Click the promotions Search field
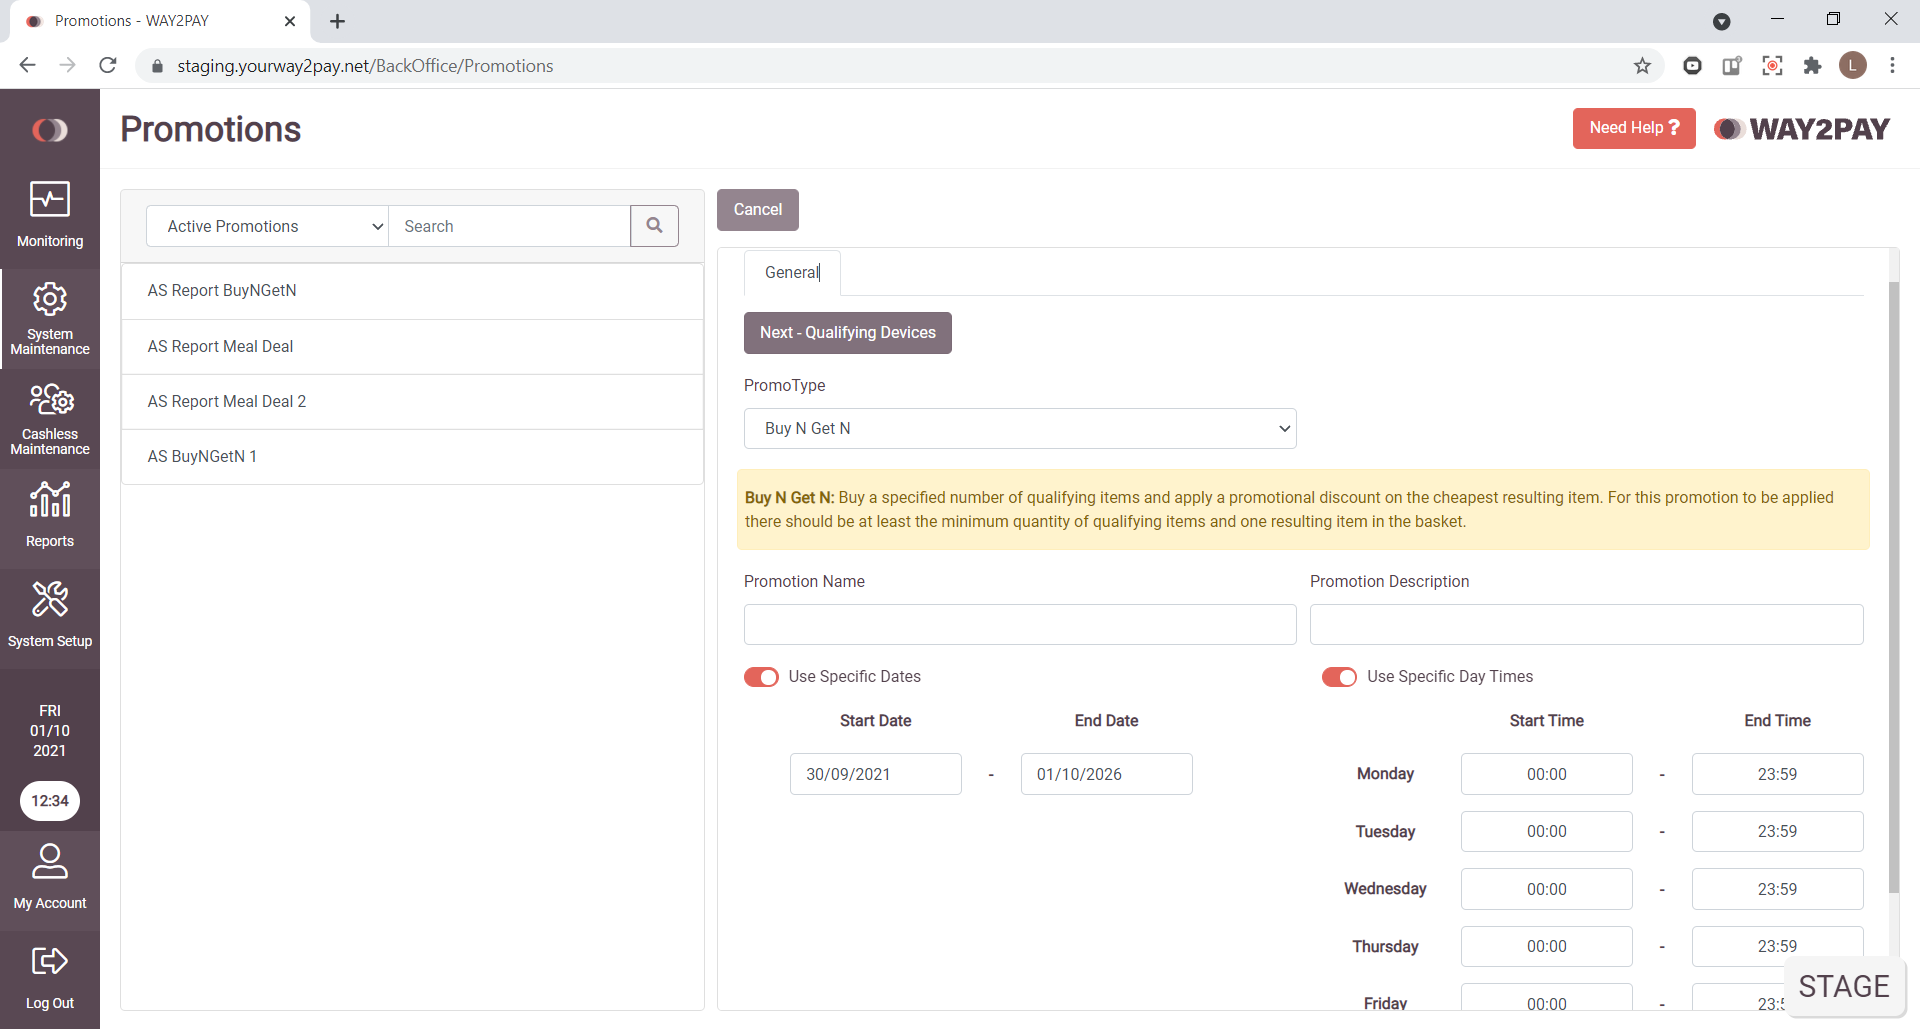Image resolution: width=1920 pixels, height=1029 pixels. pos(509,226)
